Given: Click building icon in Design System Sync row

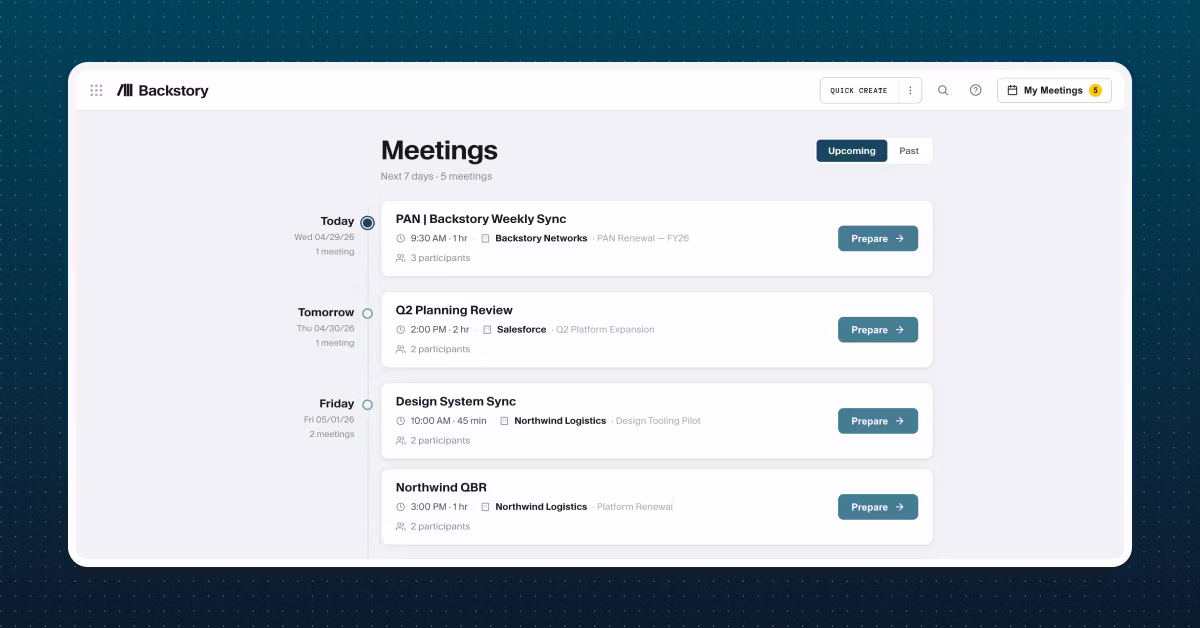Looking at the screenshot, I should 504,421.
